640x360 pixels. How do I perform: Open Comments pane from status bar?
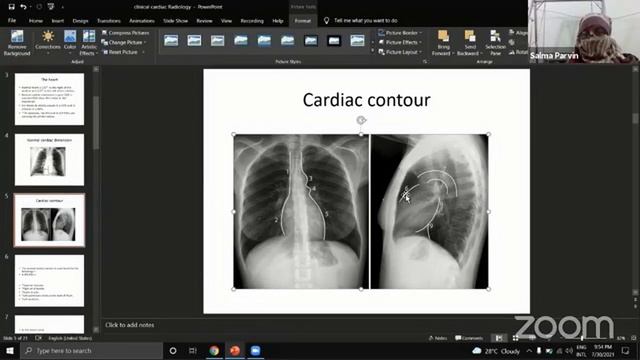(x=469, y=338)
